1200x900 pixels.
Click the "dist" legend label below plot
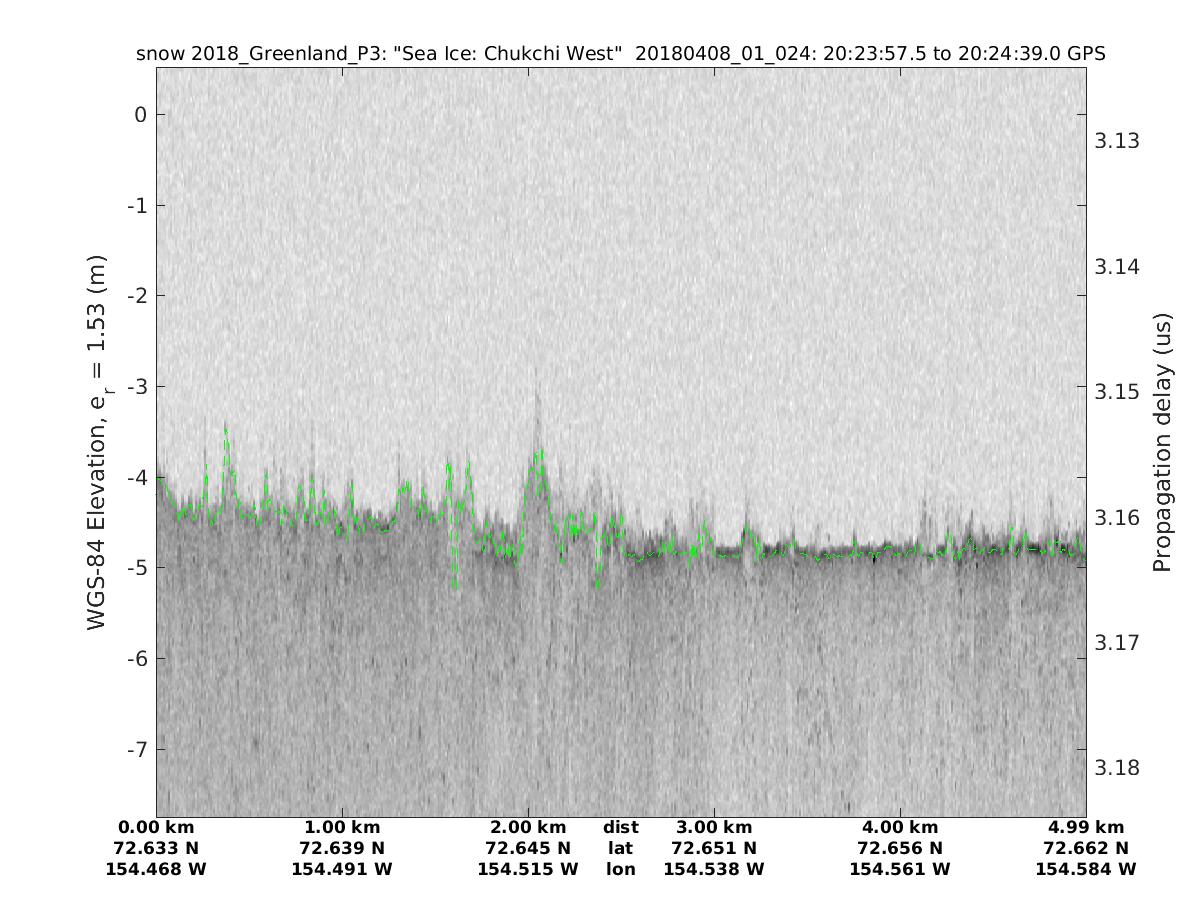point(620,827)
